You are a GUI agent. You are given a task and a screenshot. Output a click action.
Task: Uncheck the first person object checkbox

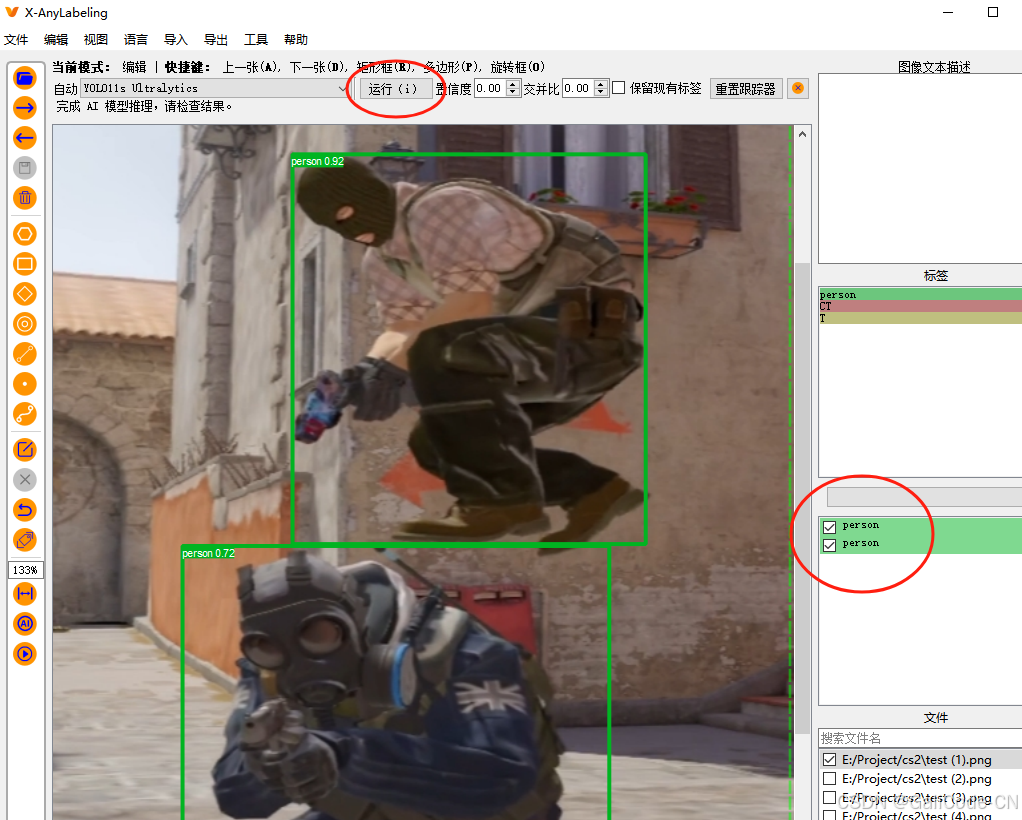(830, 527)
